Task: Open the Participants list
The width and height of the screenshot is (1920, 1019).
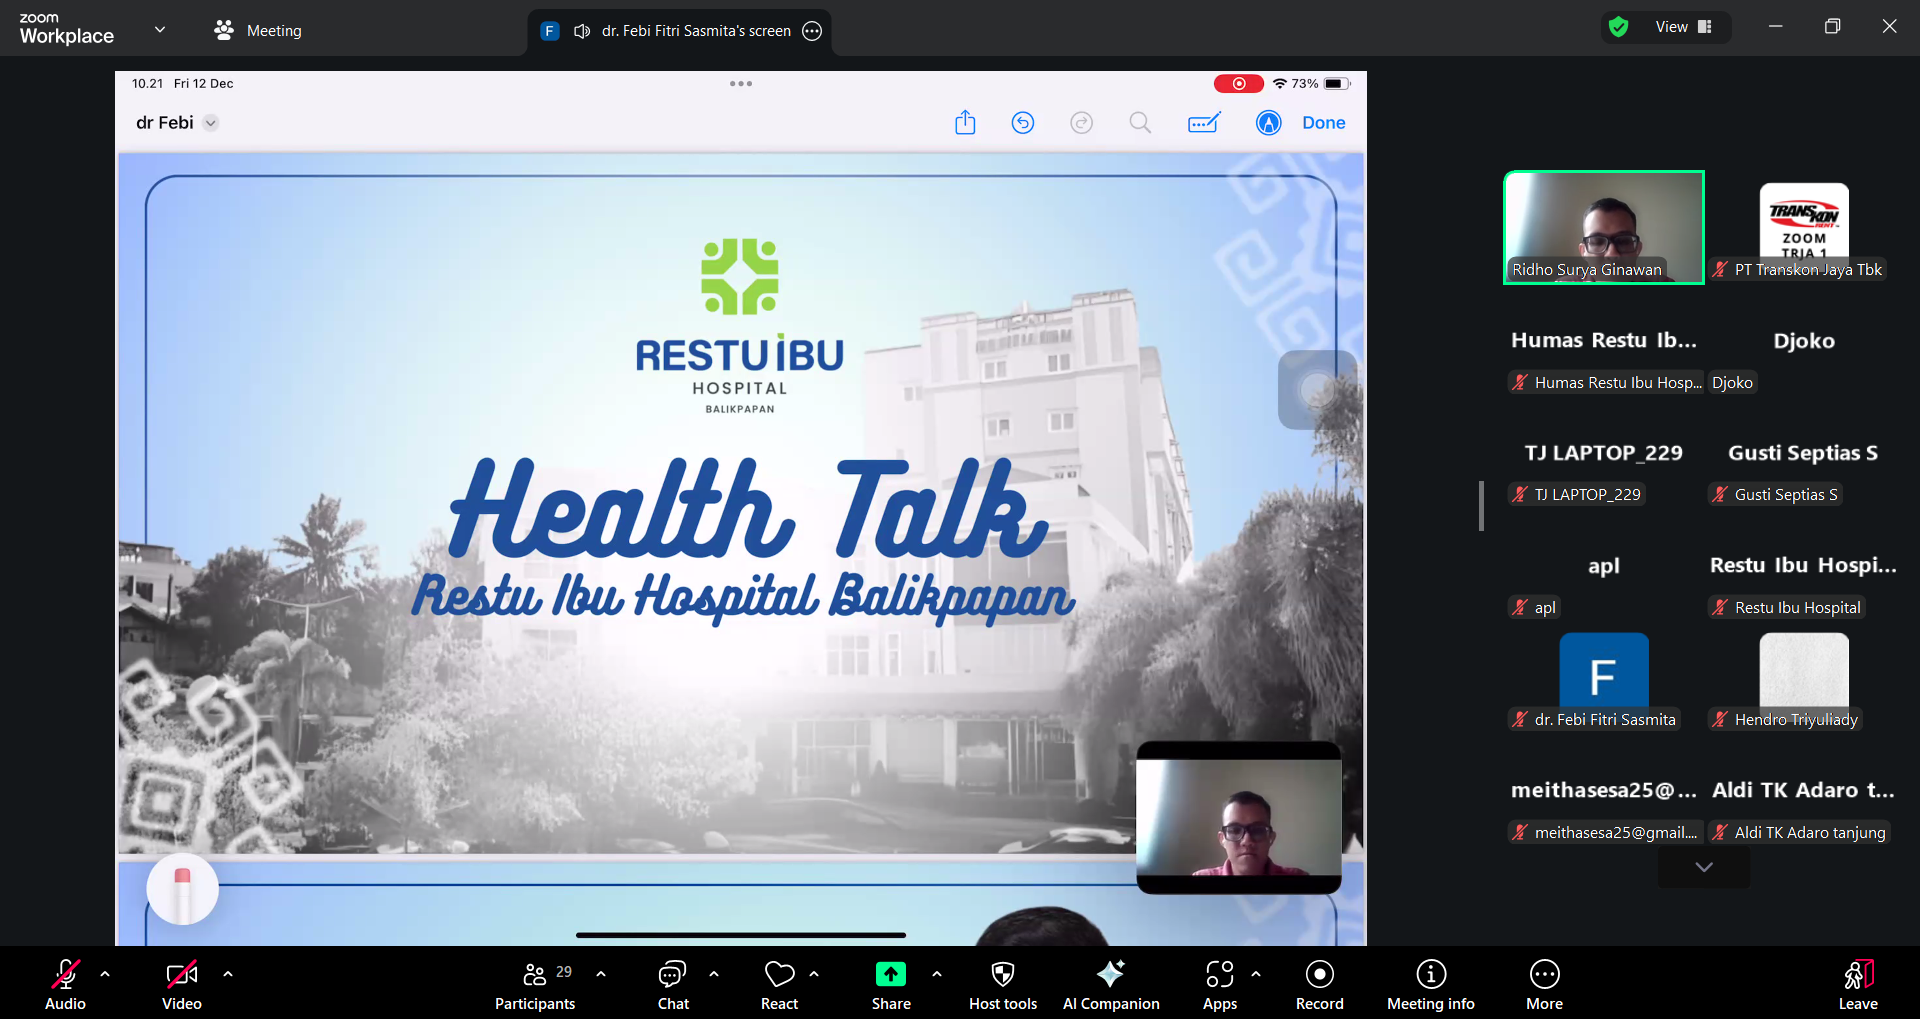Action: click(x=535, y=984)
